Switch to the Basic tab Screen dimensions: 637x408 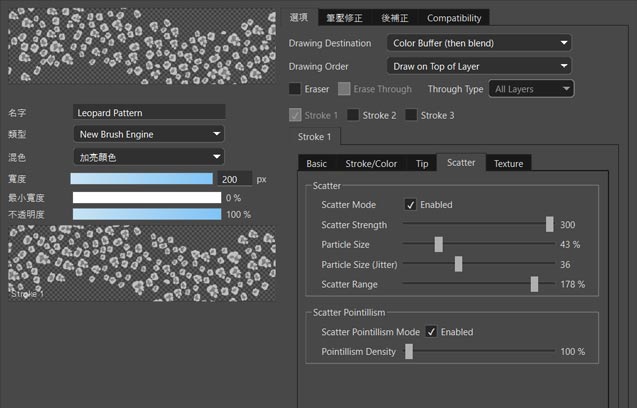pyautogui.click(x=316, y=163)
